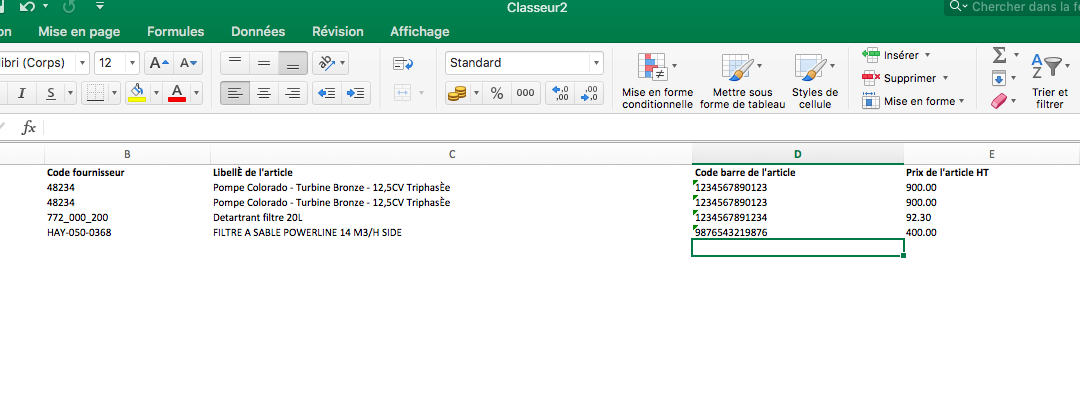
Task: Select the price cell '92.30'
Action: (992, 218)
